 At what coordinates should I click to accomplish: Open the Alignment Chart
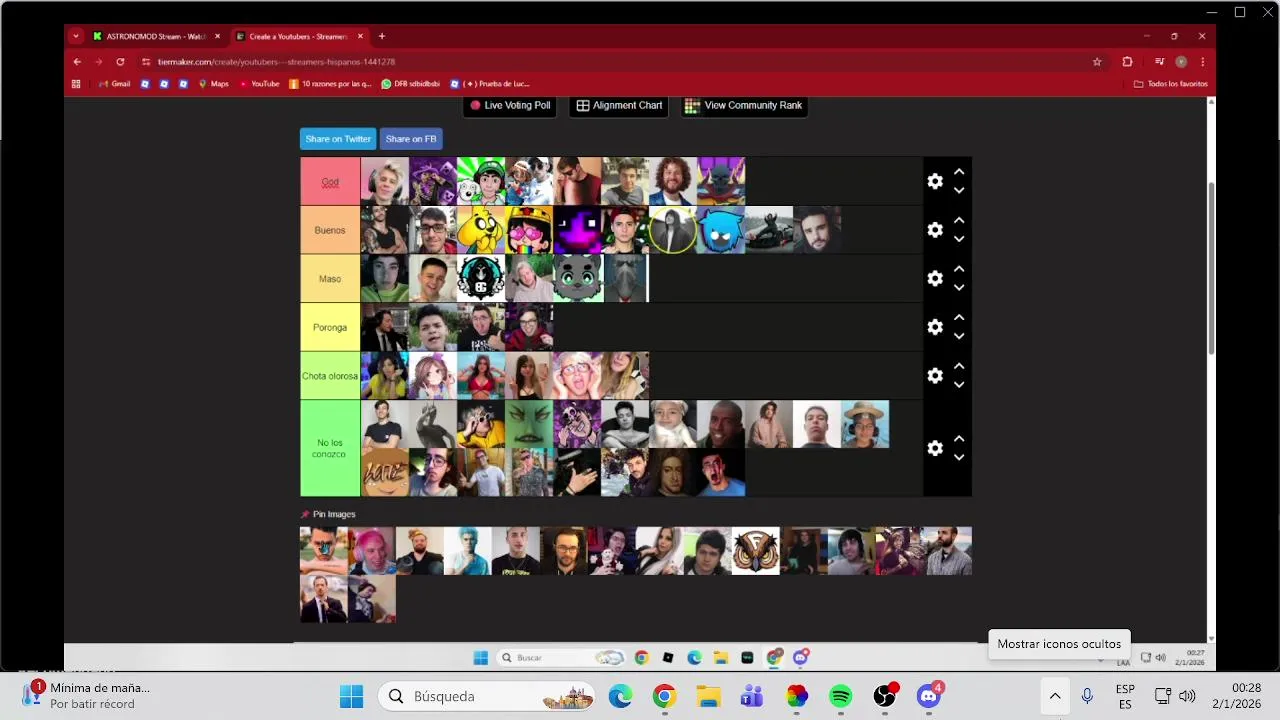[620, 105]
